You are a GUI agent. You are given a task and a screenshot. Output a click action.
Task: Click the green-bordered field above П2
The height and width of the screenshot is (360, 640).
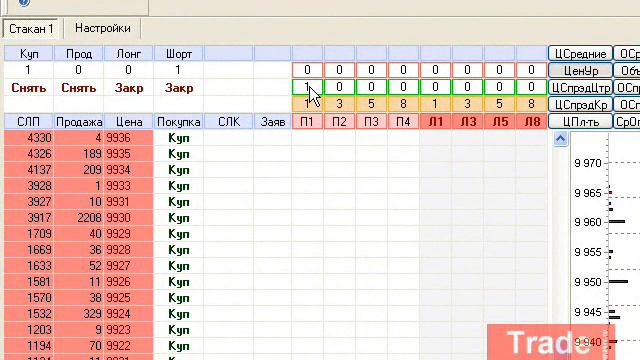point(339,87)
